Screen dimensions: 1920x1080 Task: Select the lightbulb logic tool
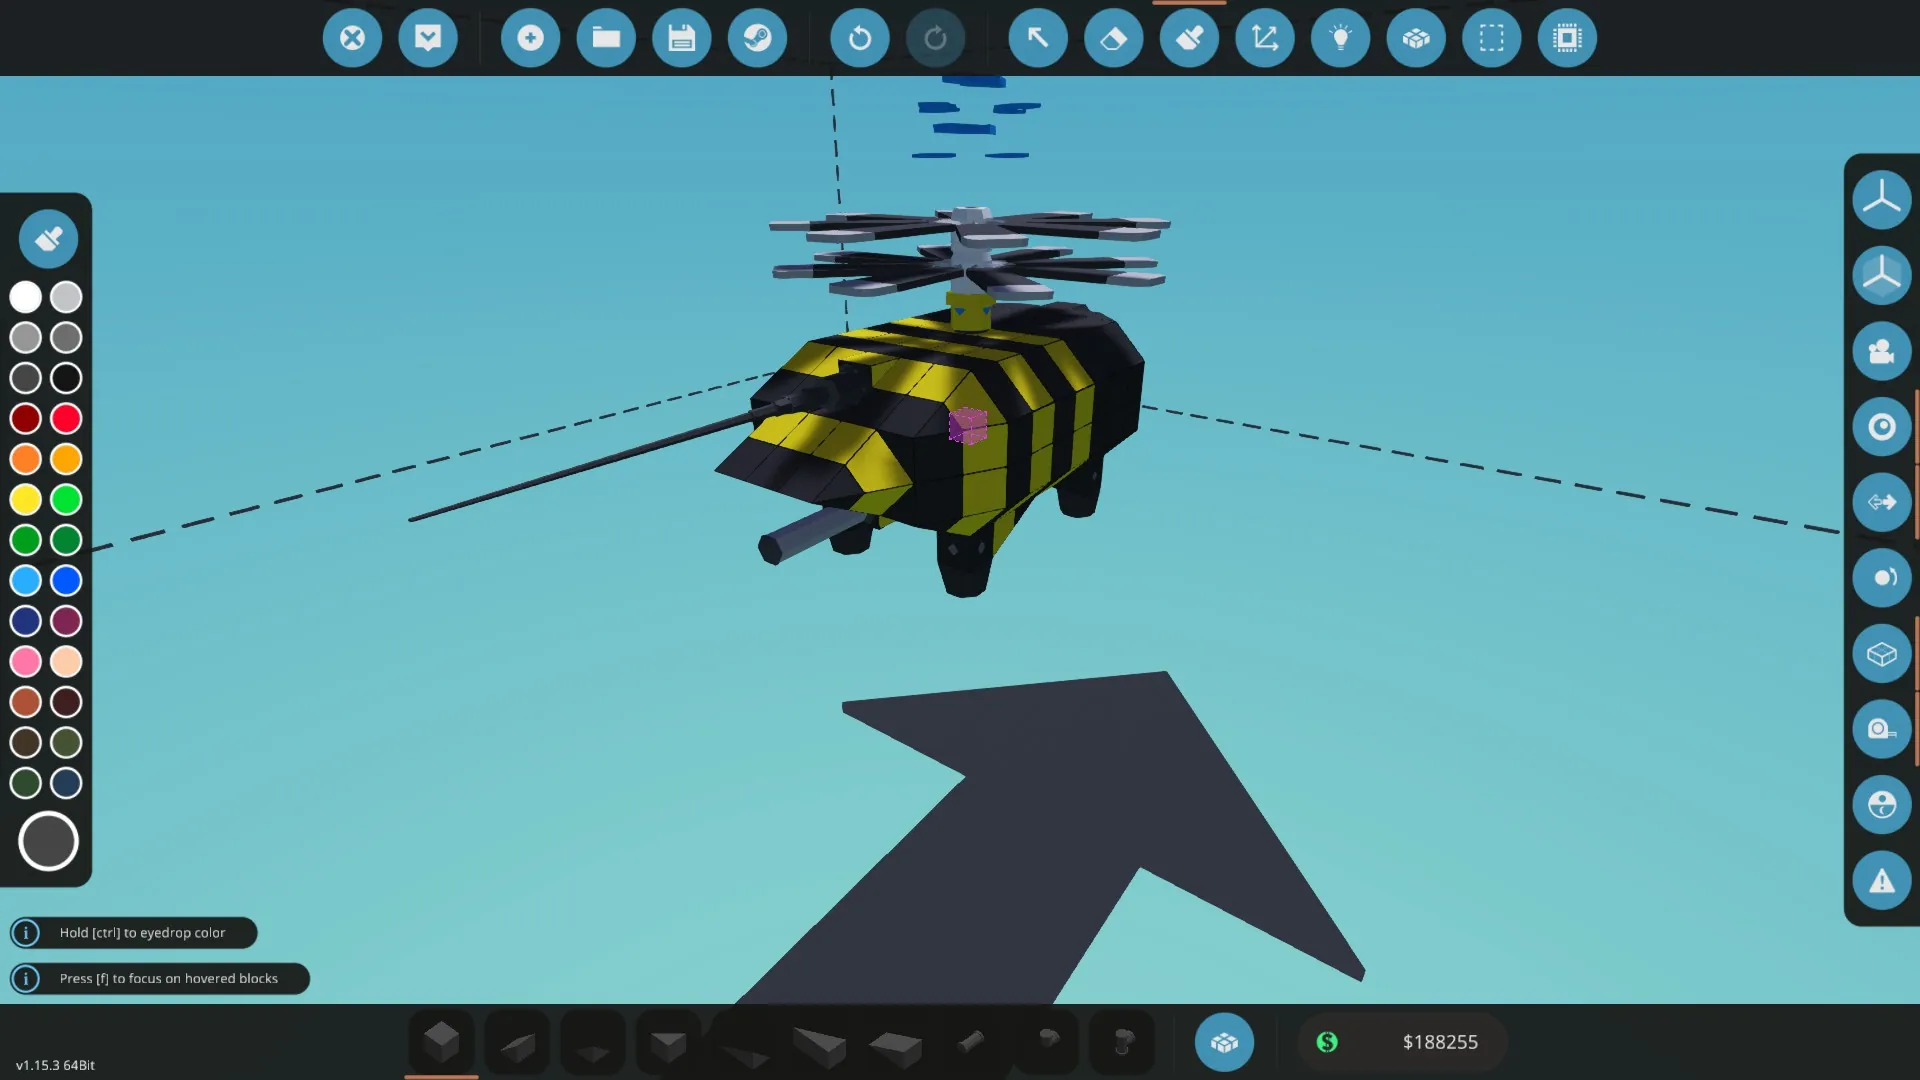(x=1340, y=38)
